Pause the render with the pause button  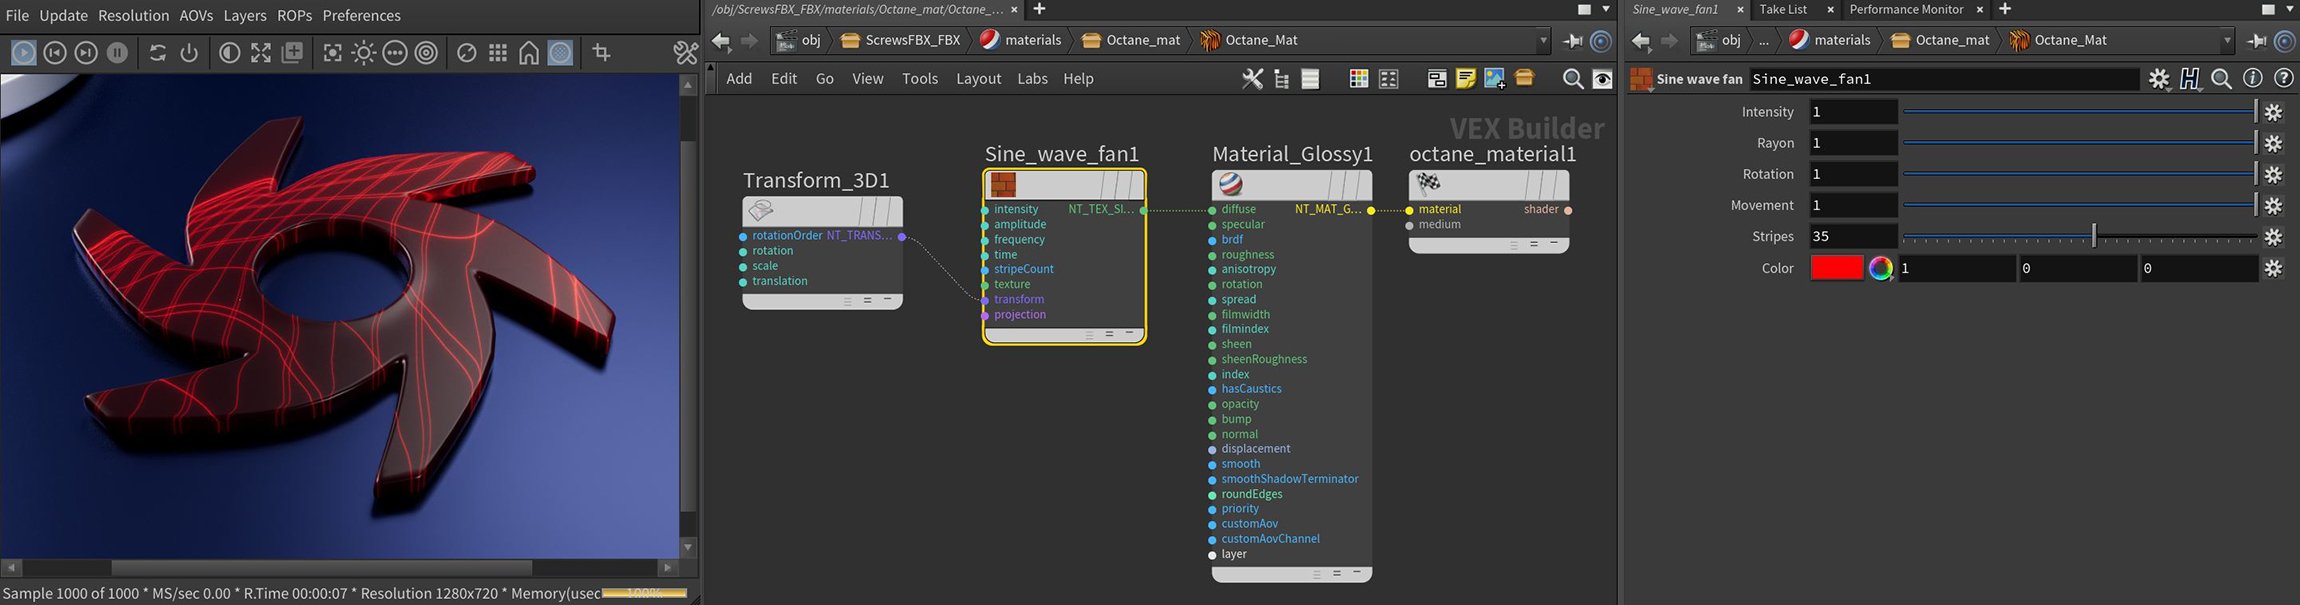117,52
